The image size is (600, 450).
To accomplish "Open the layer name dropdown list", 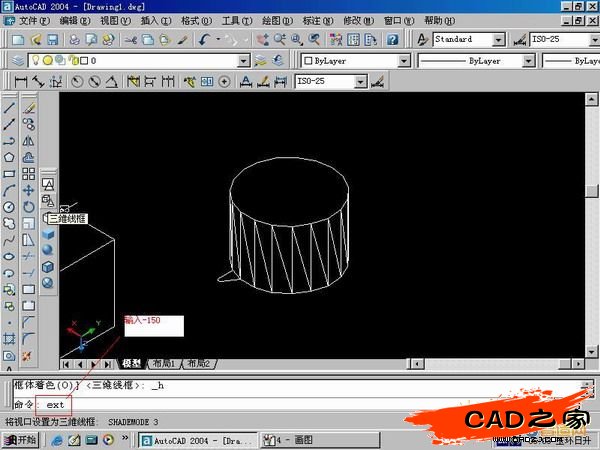I will (244, 60).
